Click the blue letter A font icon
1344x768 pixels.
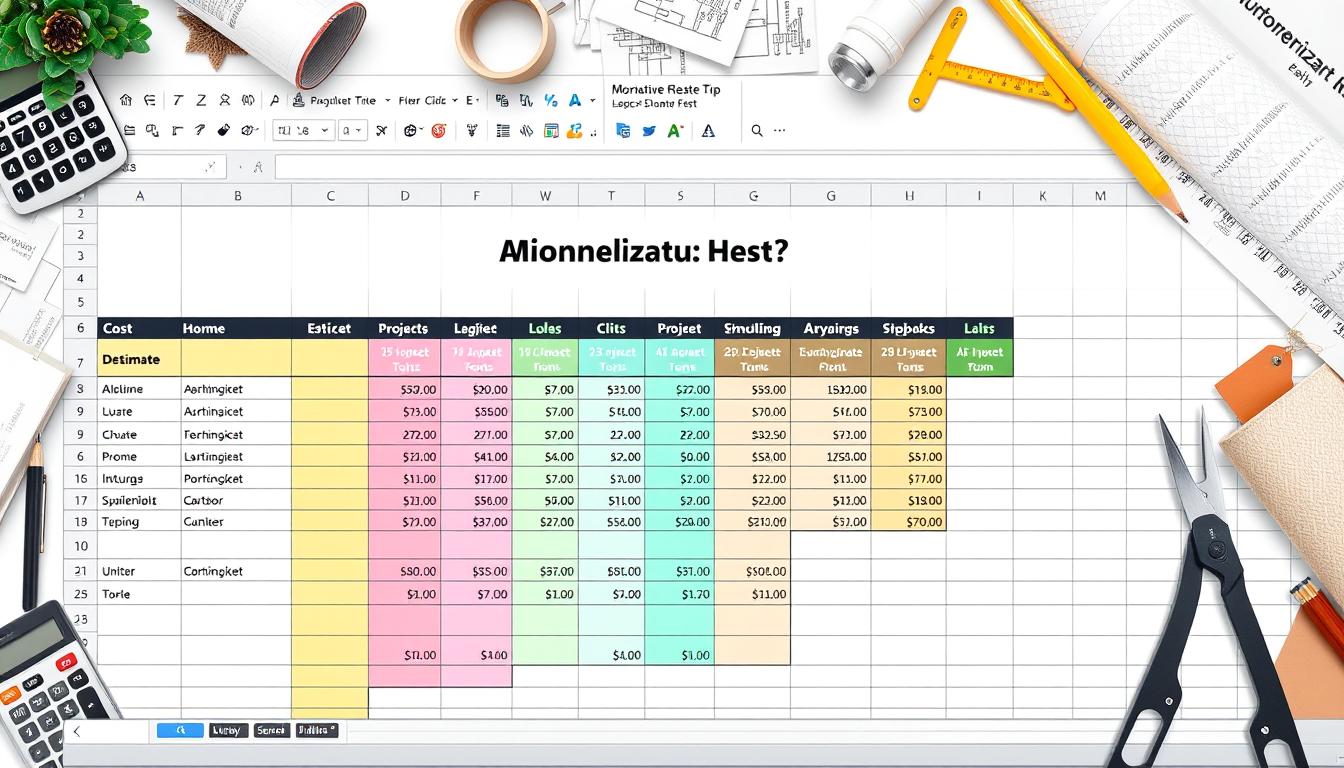[574, 100]
